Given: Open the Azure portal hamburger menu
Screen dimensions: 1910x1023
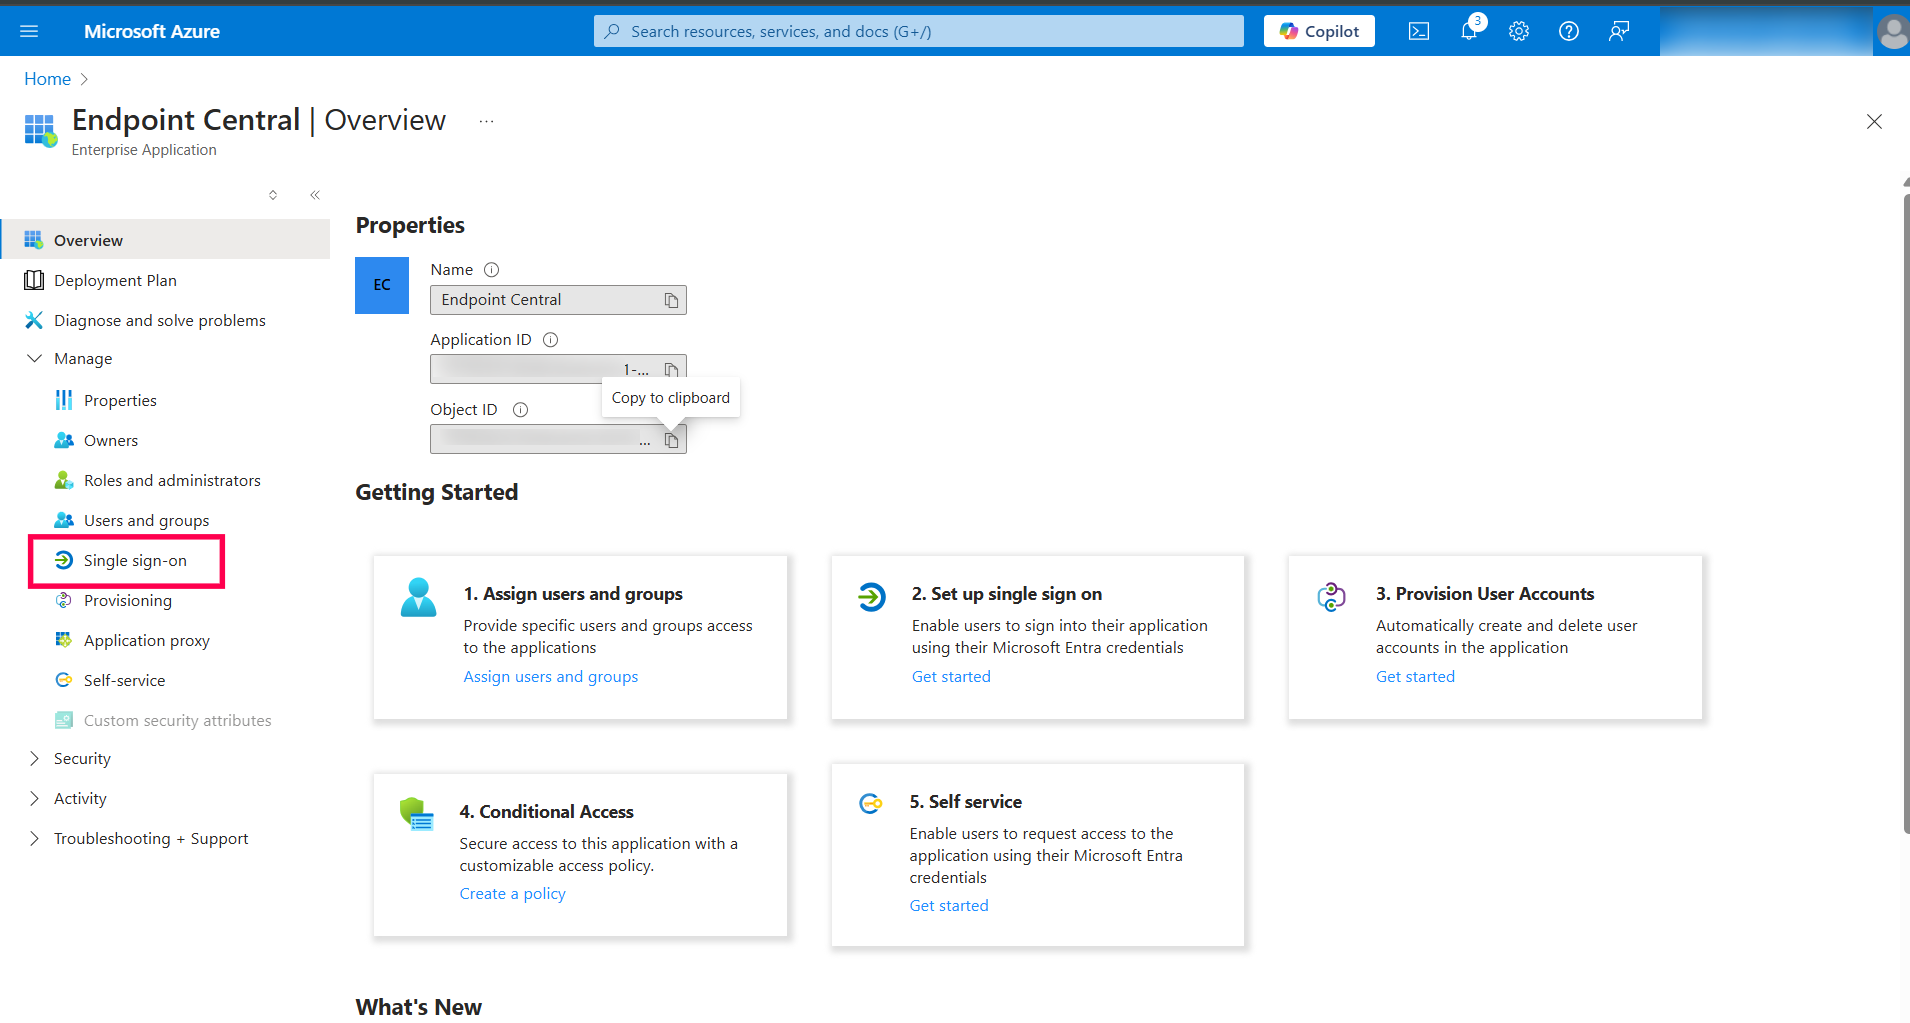Looking at the screenshot, I should pos(29,31).
